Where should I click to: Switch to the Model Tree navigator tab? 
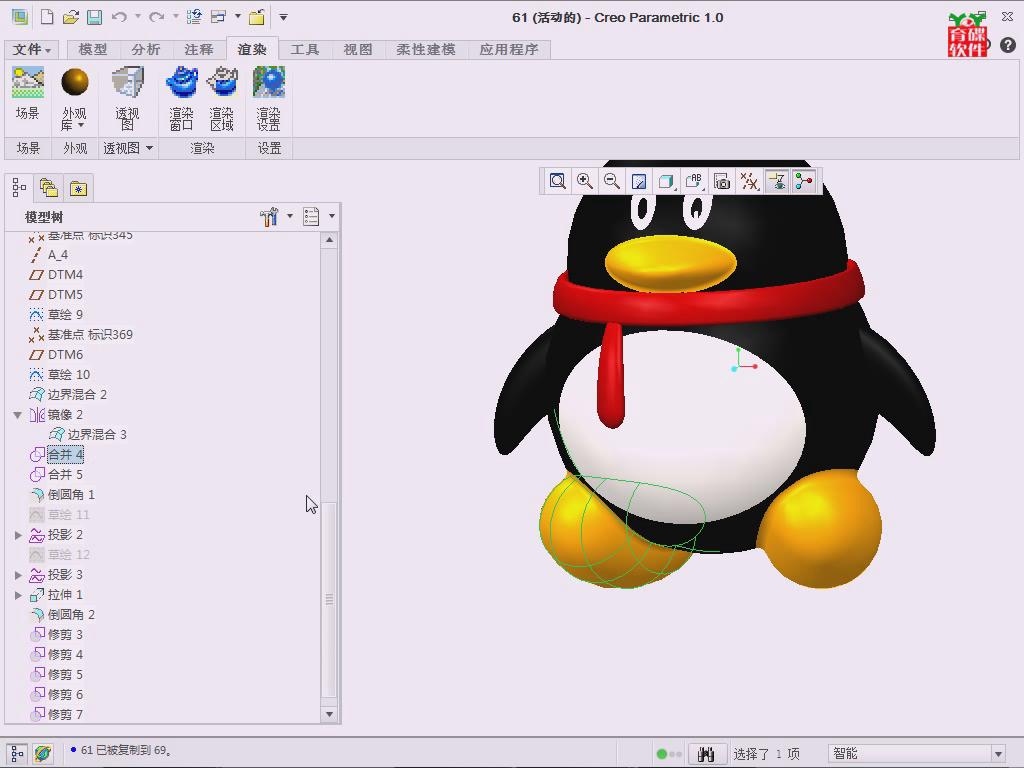pos(19,189)
